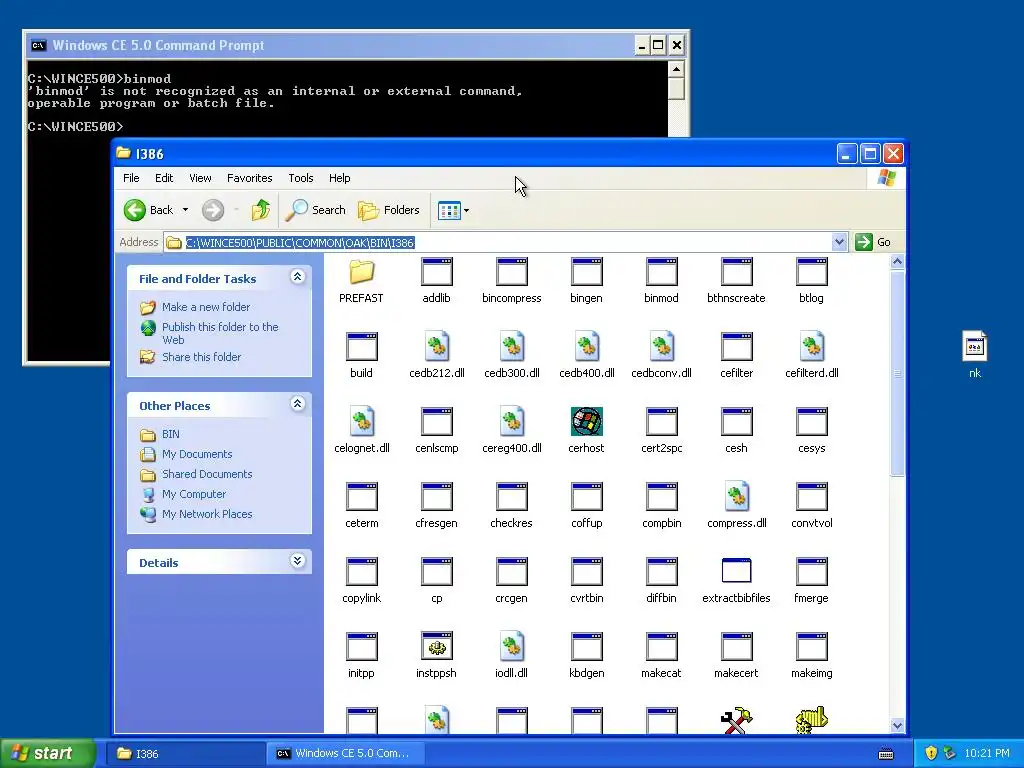Switch to Command Prompt taskbar button
Image resolution: width=1024 pixels, height=768 pixels.
pyautogui.click(x=345, y=753)
